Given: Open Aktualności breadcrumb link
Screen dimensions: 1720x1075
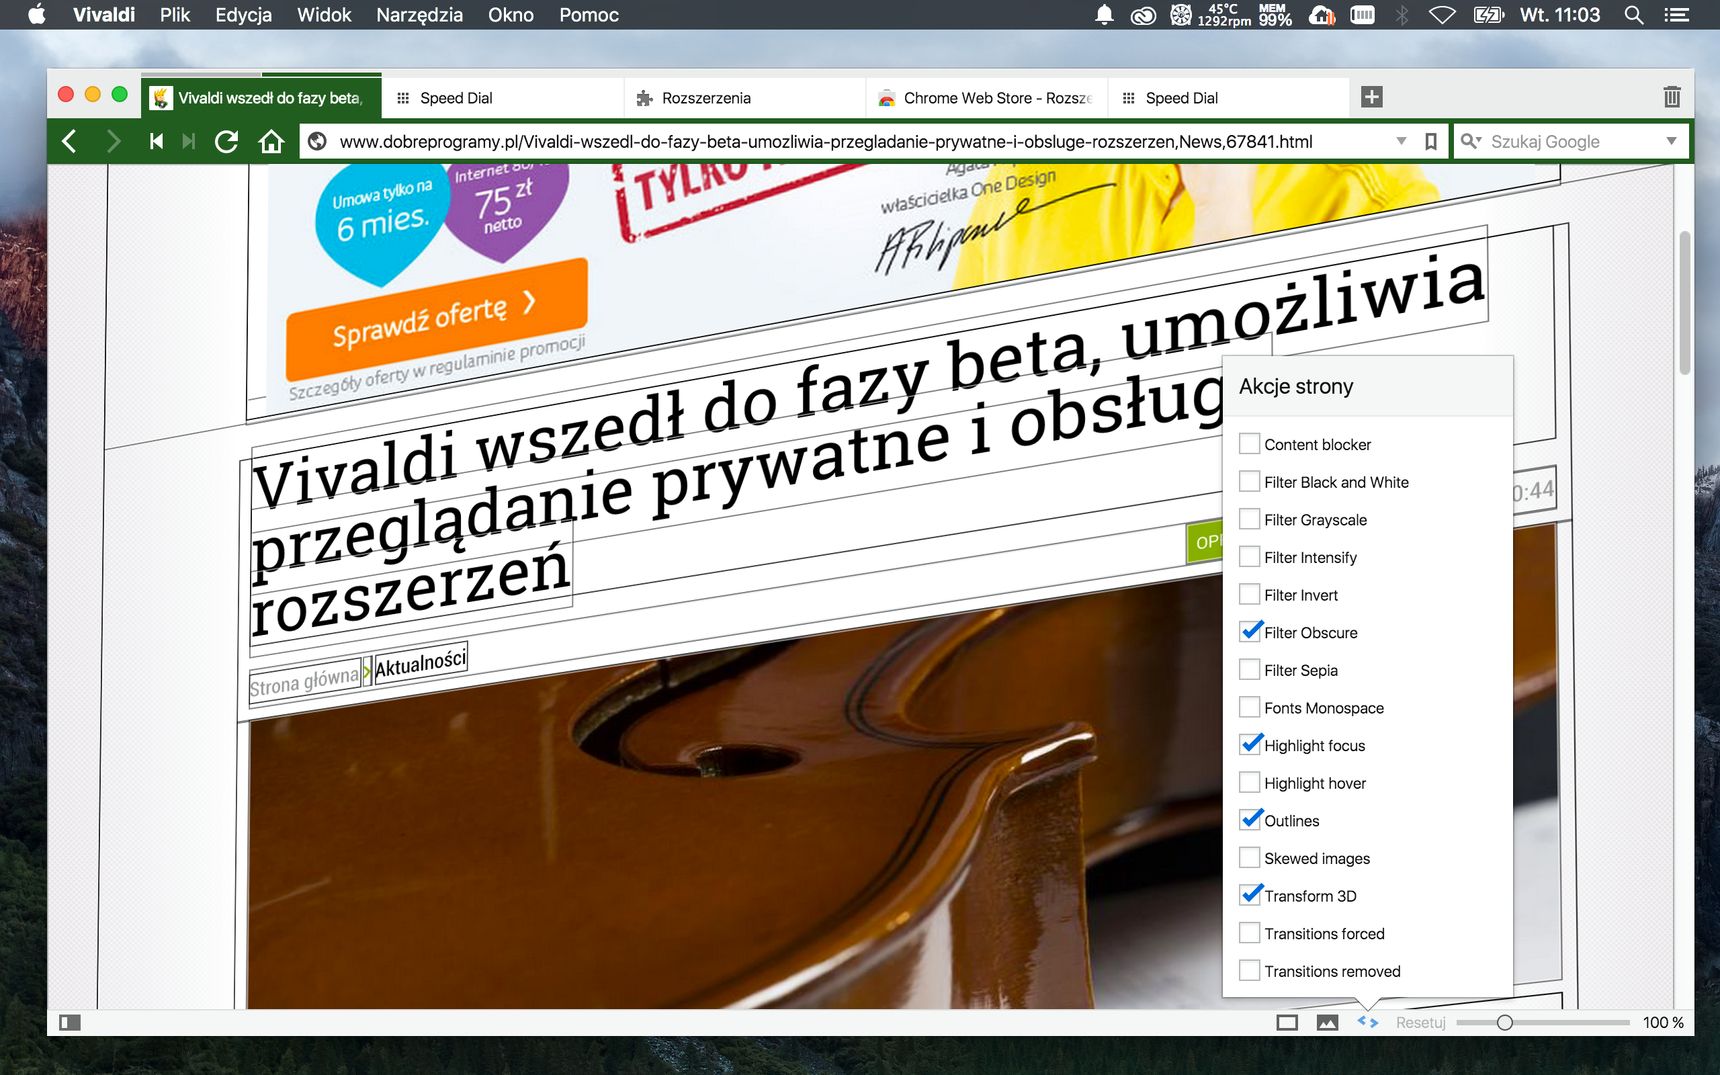Looking at the screenshot, I should (x=420, y=664).
